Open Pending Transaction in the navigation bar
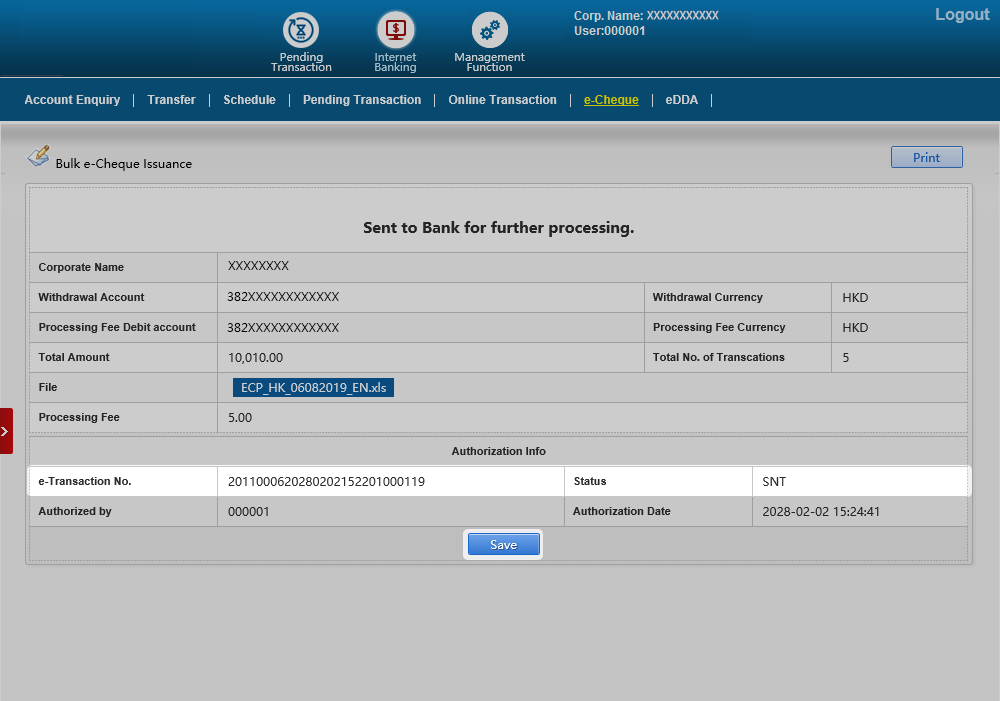Screen dimensions: 1000x701 pos(362,100)
